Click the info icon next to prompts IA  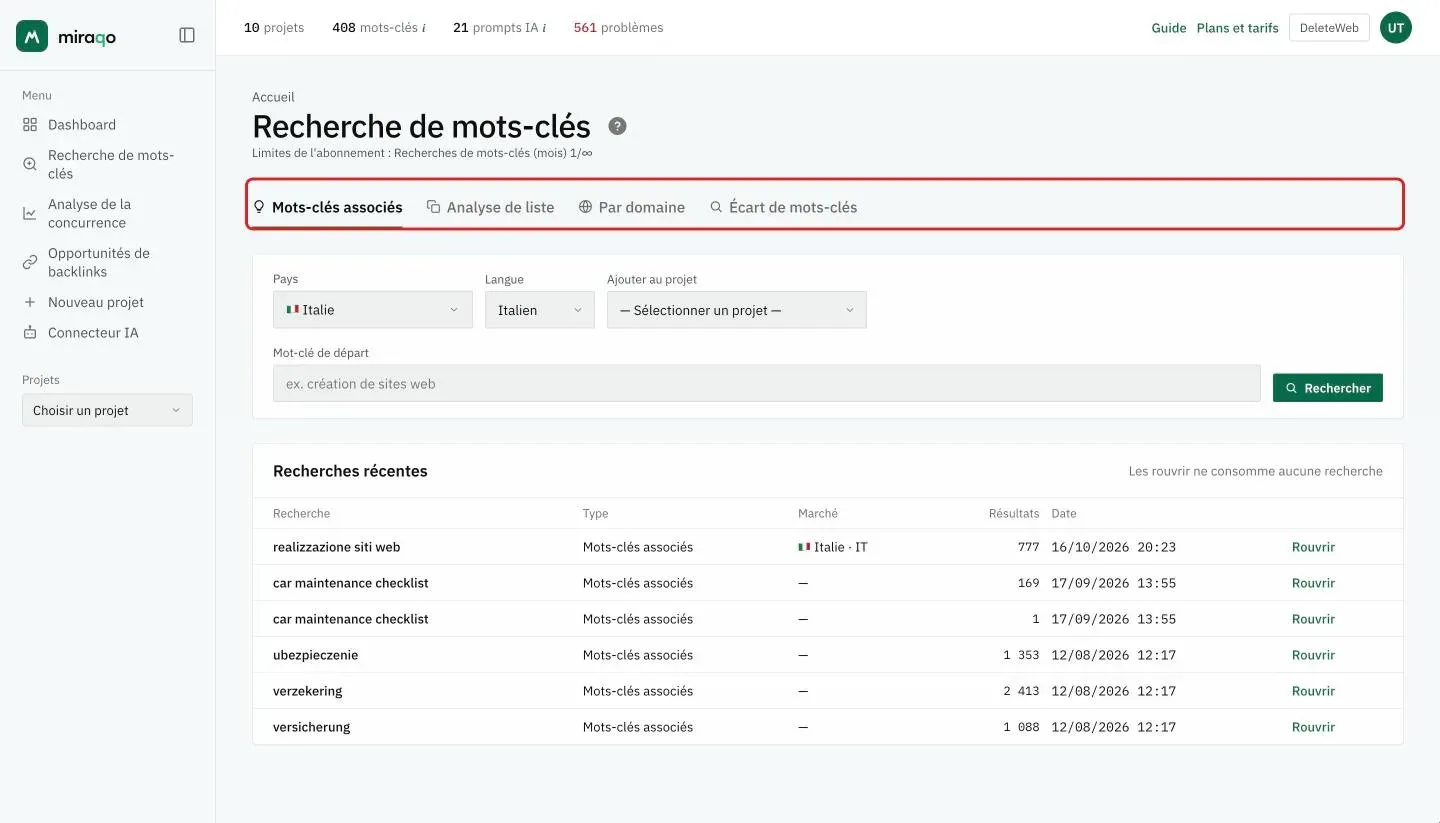pyautogui.click(x=544, y=28)
